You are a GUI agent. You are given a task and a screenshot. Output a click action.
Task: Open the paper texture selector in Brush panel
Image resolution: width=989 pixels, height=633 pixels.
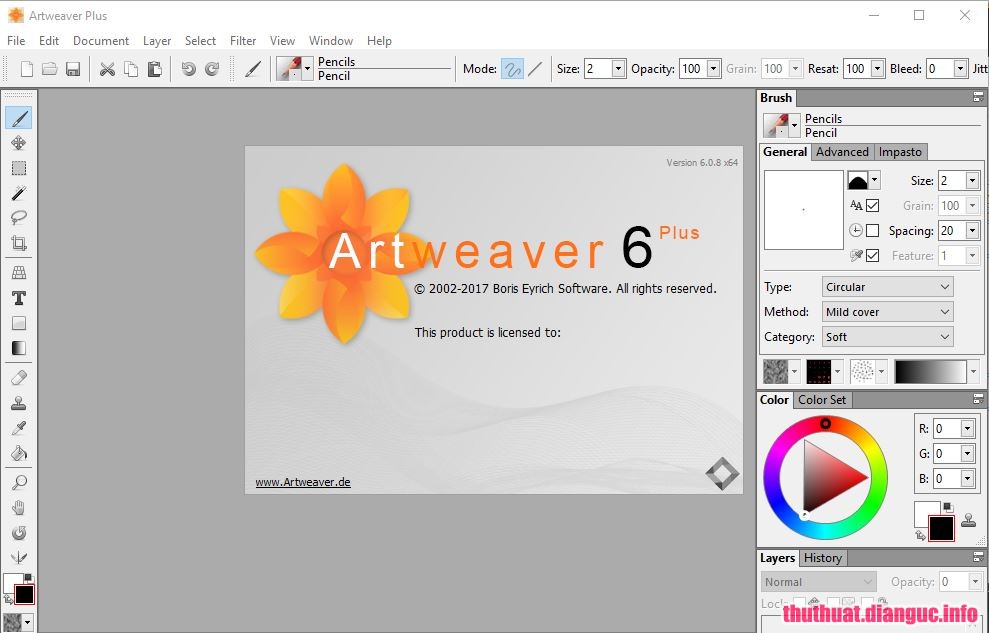point(781,372)
